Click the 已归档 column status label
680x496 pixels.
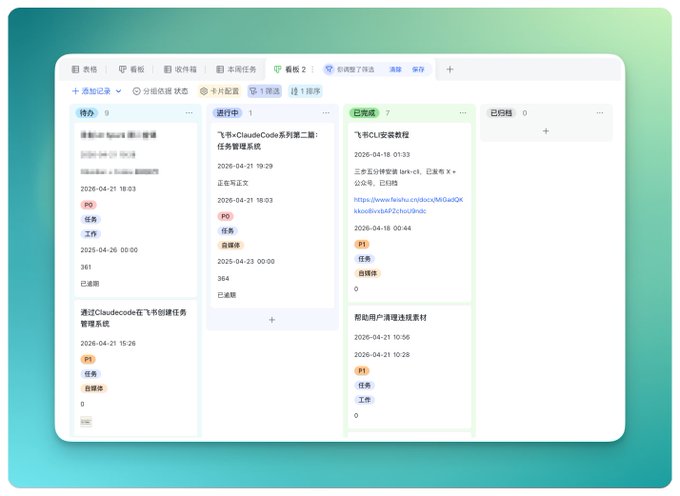click(501, 113)
